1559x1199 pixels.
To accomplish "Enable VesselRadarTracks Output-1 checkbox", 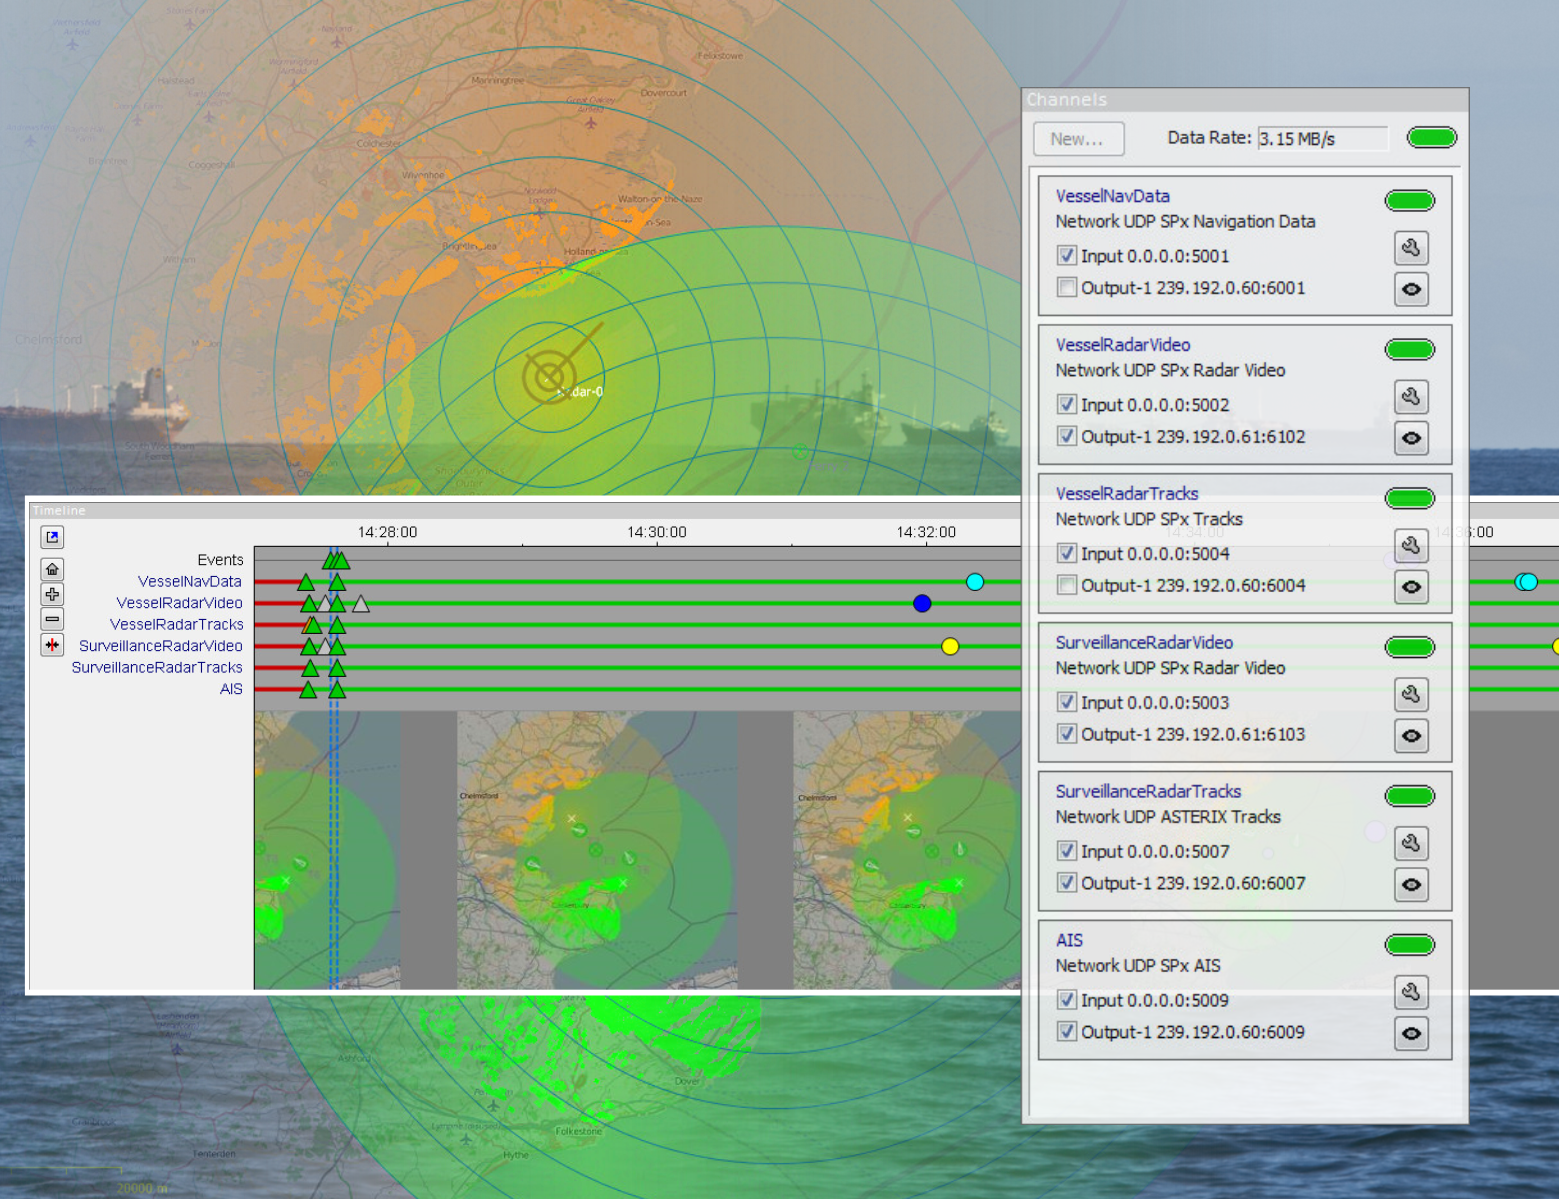I will (x=1067, y=586).
